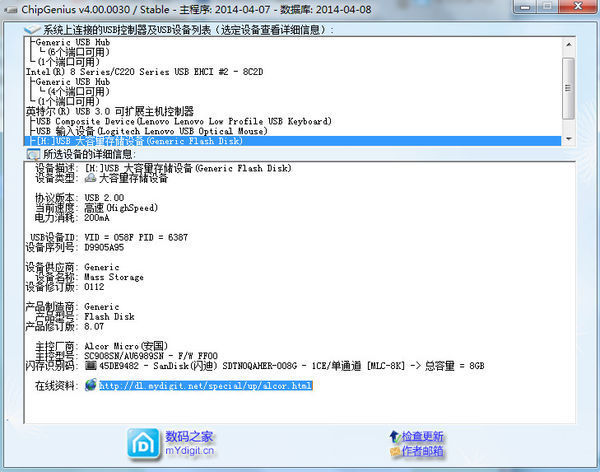Image resolution: width=600 pixels, height=472 pixels.
Task: Click the Alcor Micro(安国) vendor text
Action: [126, 346]
